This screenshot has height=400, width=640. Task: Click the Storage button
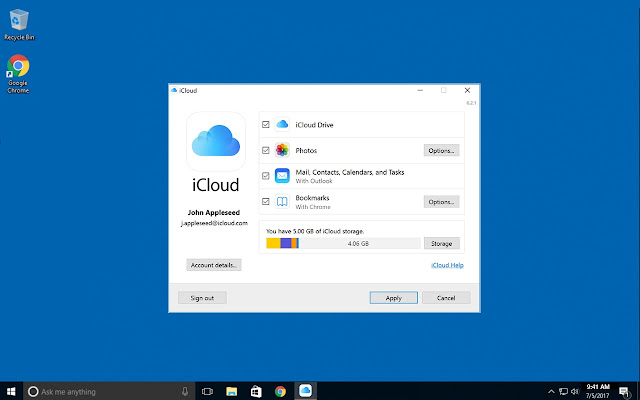(x=442, y=243)
